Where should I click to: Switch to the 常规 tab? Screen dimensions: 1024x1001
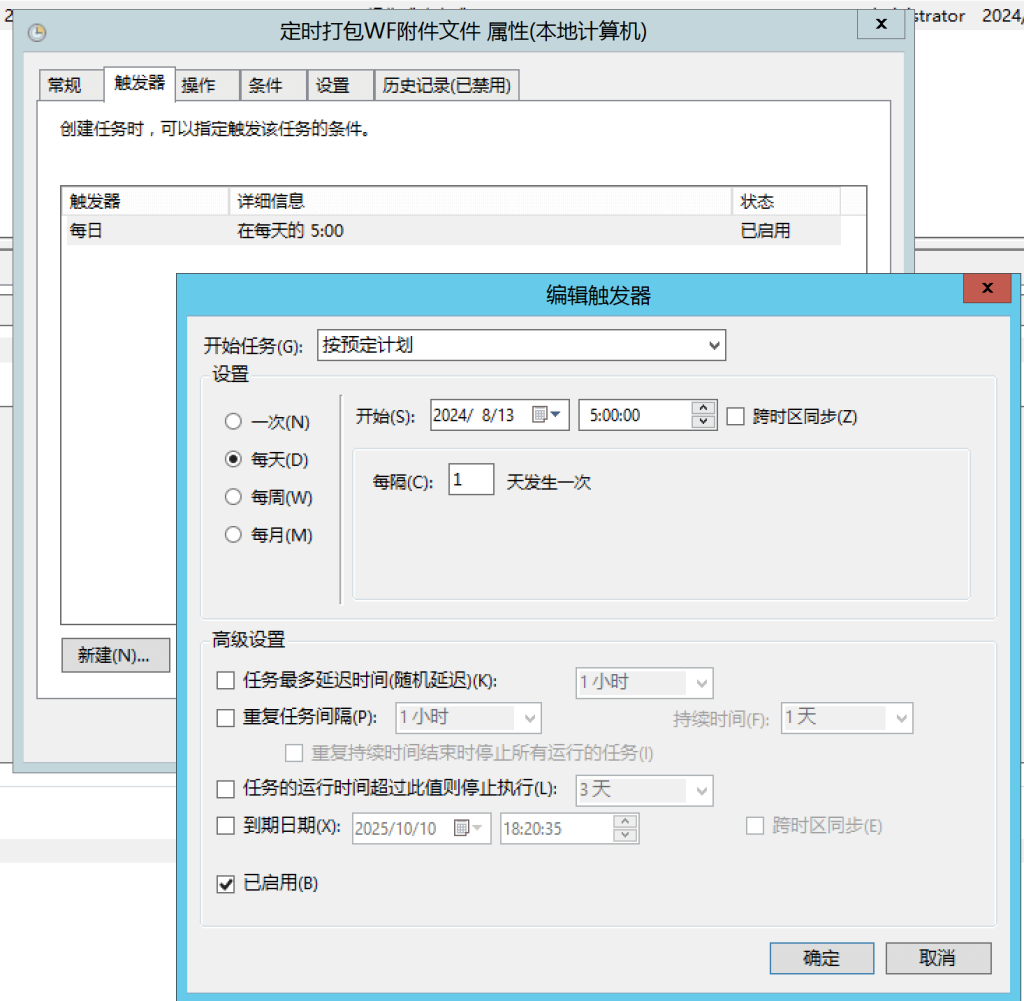click(x=71, y=85)
